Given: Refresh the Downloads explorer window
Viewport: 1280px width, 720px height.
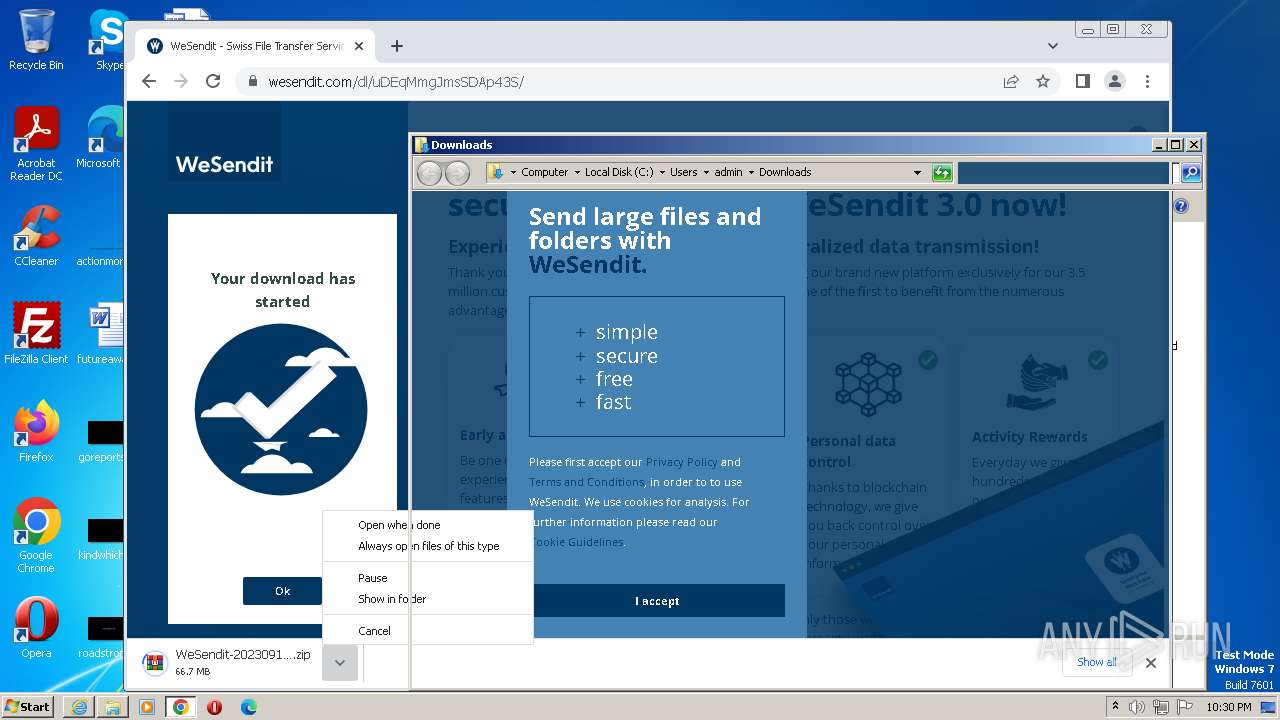Looking at the screenshot, I should tap(942, 172).
